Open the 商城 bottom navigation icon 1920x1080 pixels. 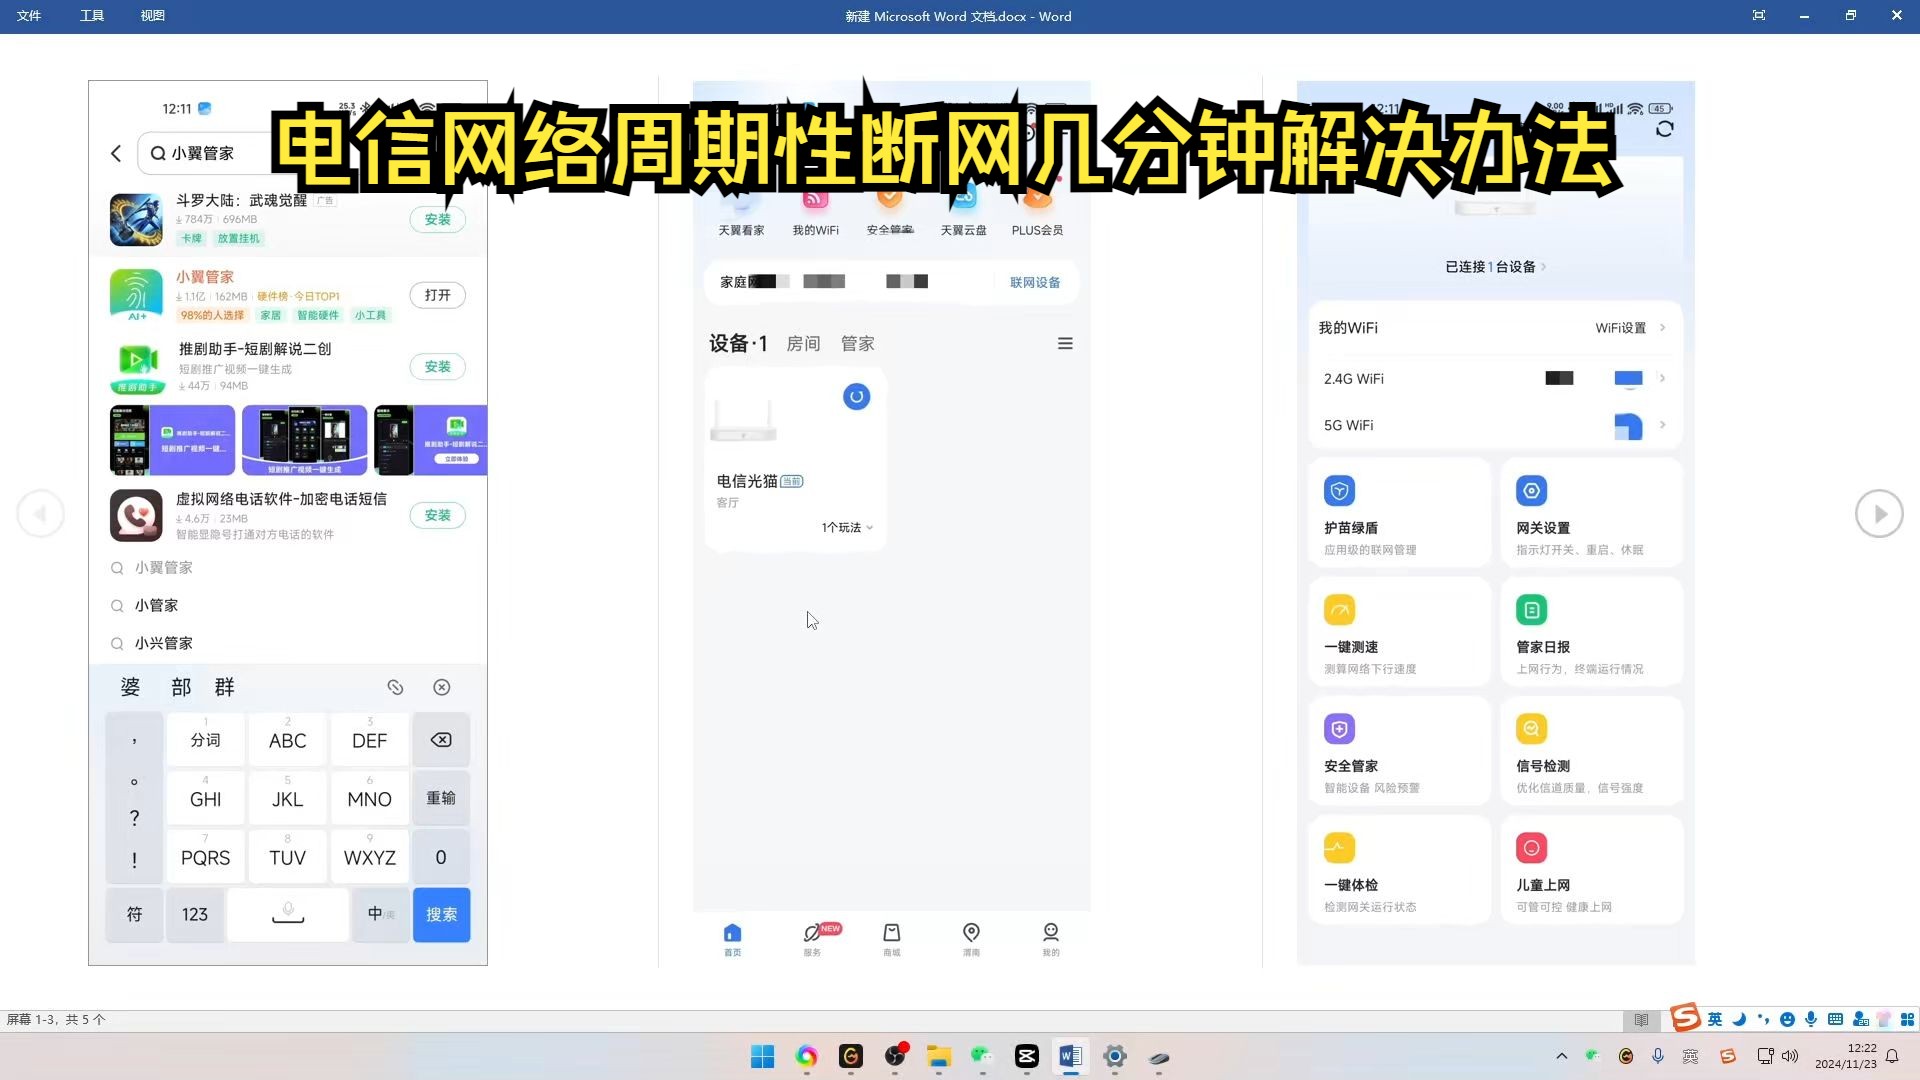(x=892, y=939)
